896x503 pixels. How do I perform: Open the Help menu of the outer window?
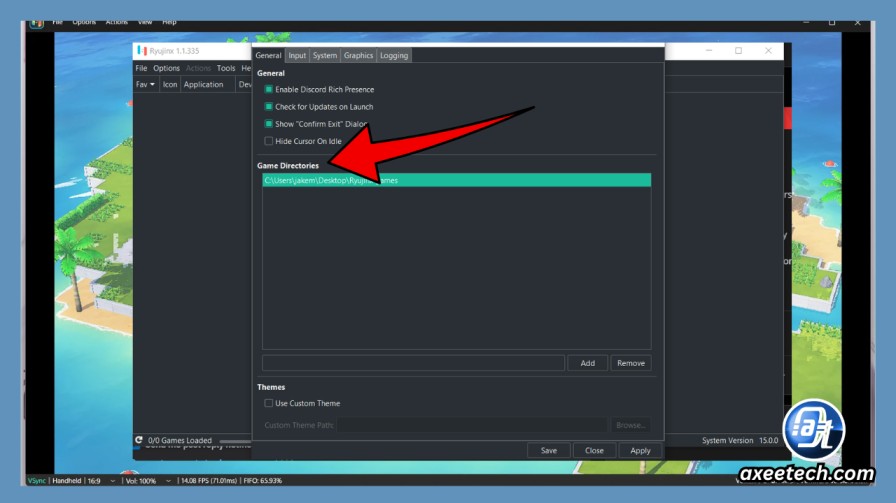point(169,23)
